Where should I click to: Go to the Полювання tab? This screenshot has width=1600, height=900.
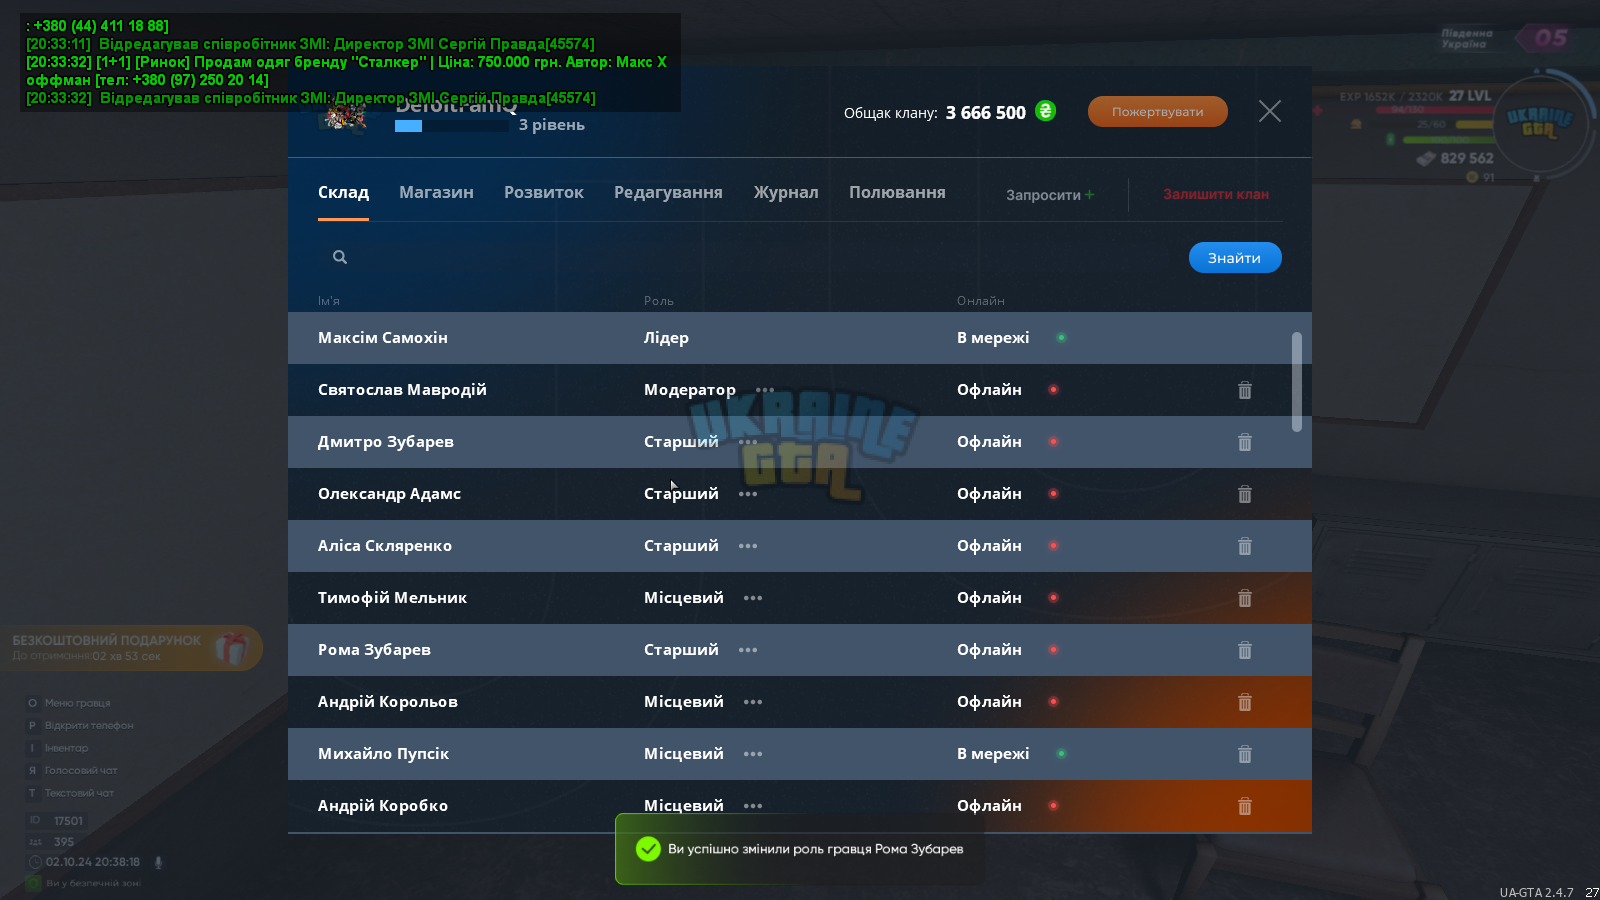(x=897, y=192)
